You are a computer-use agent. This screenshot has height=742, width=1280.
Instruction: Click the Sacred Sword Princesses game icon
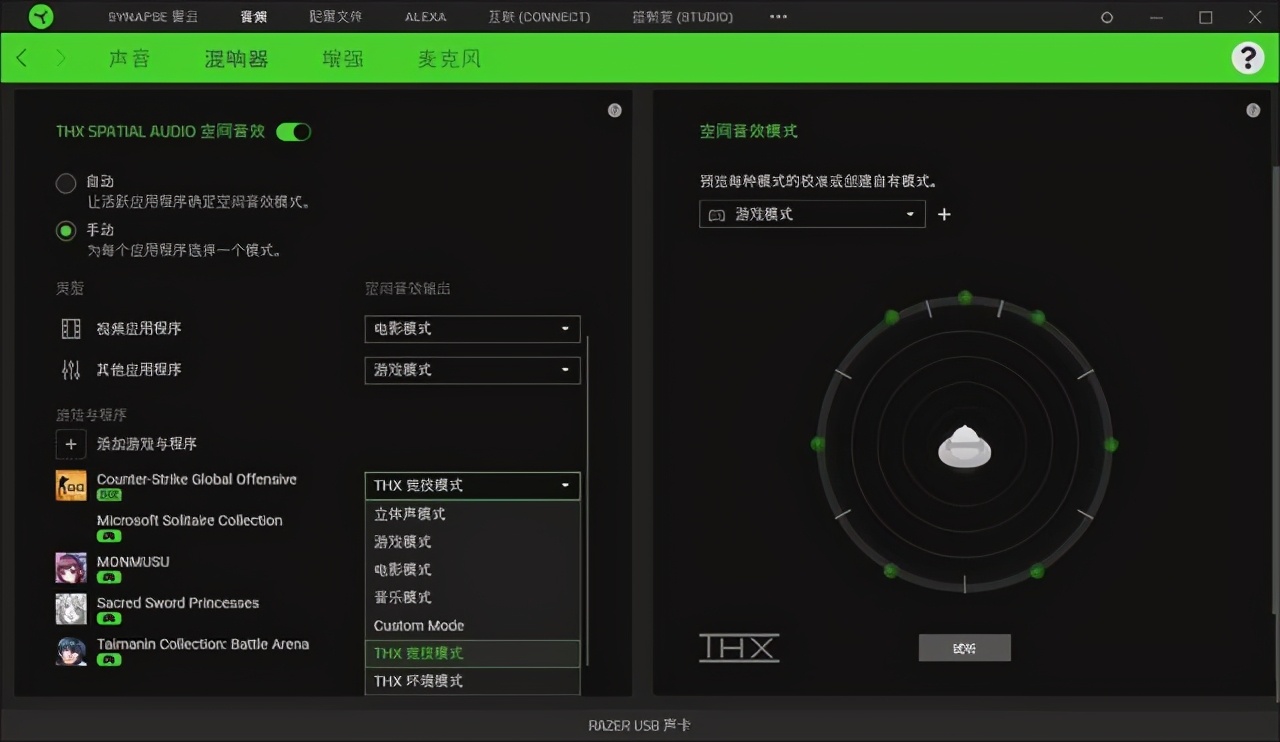click(71, 609)
